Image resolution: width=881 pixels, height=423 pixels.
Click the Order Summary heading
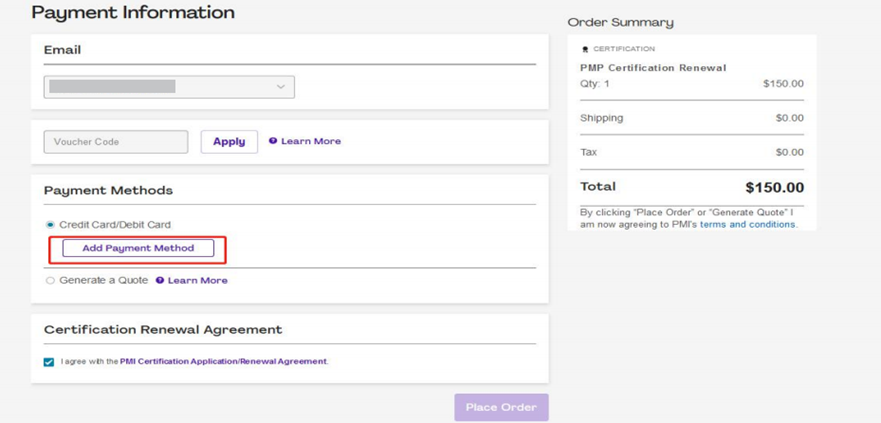[620, 22]
